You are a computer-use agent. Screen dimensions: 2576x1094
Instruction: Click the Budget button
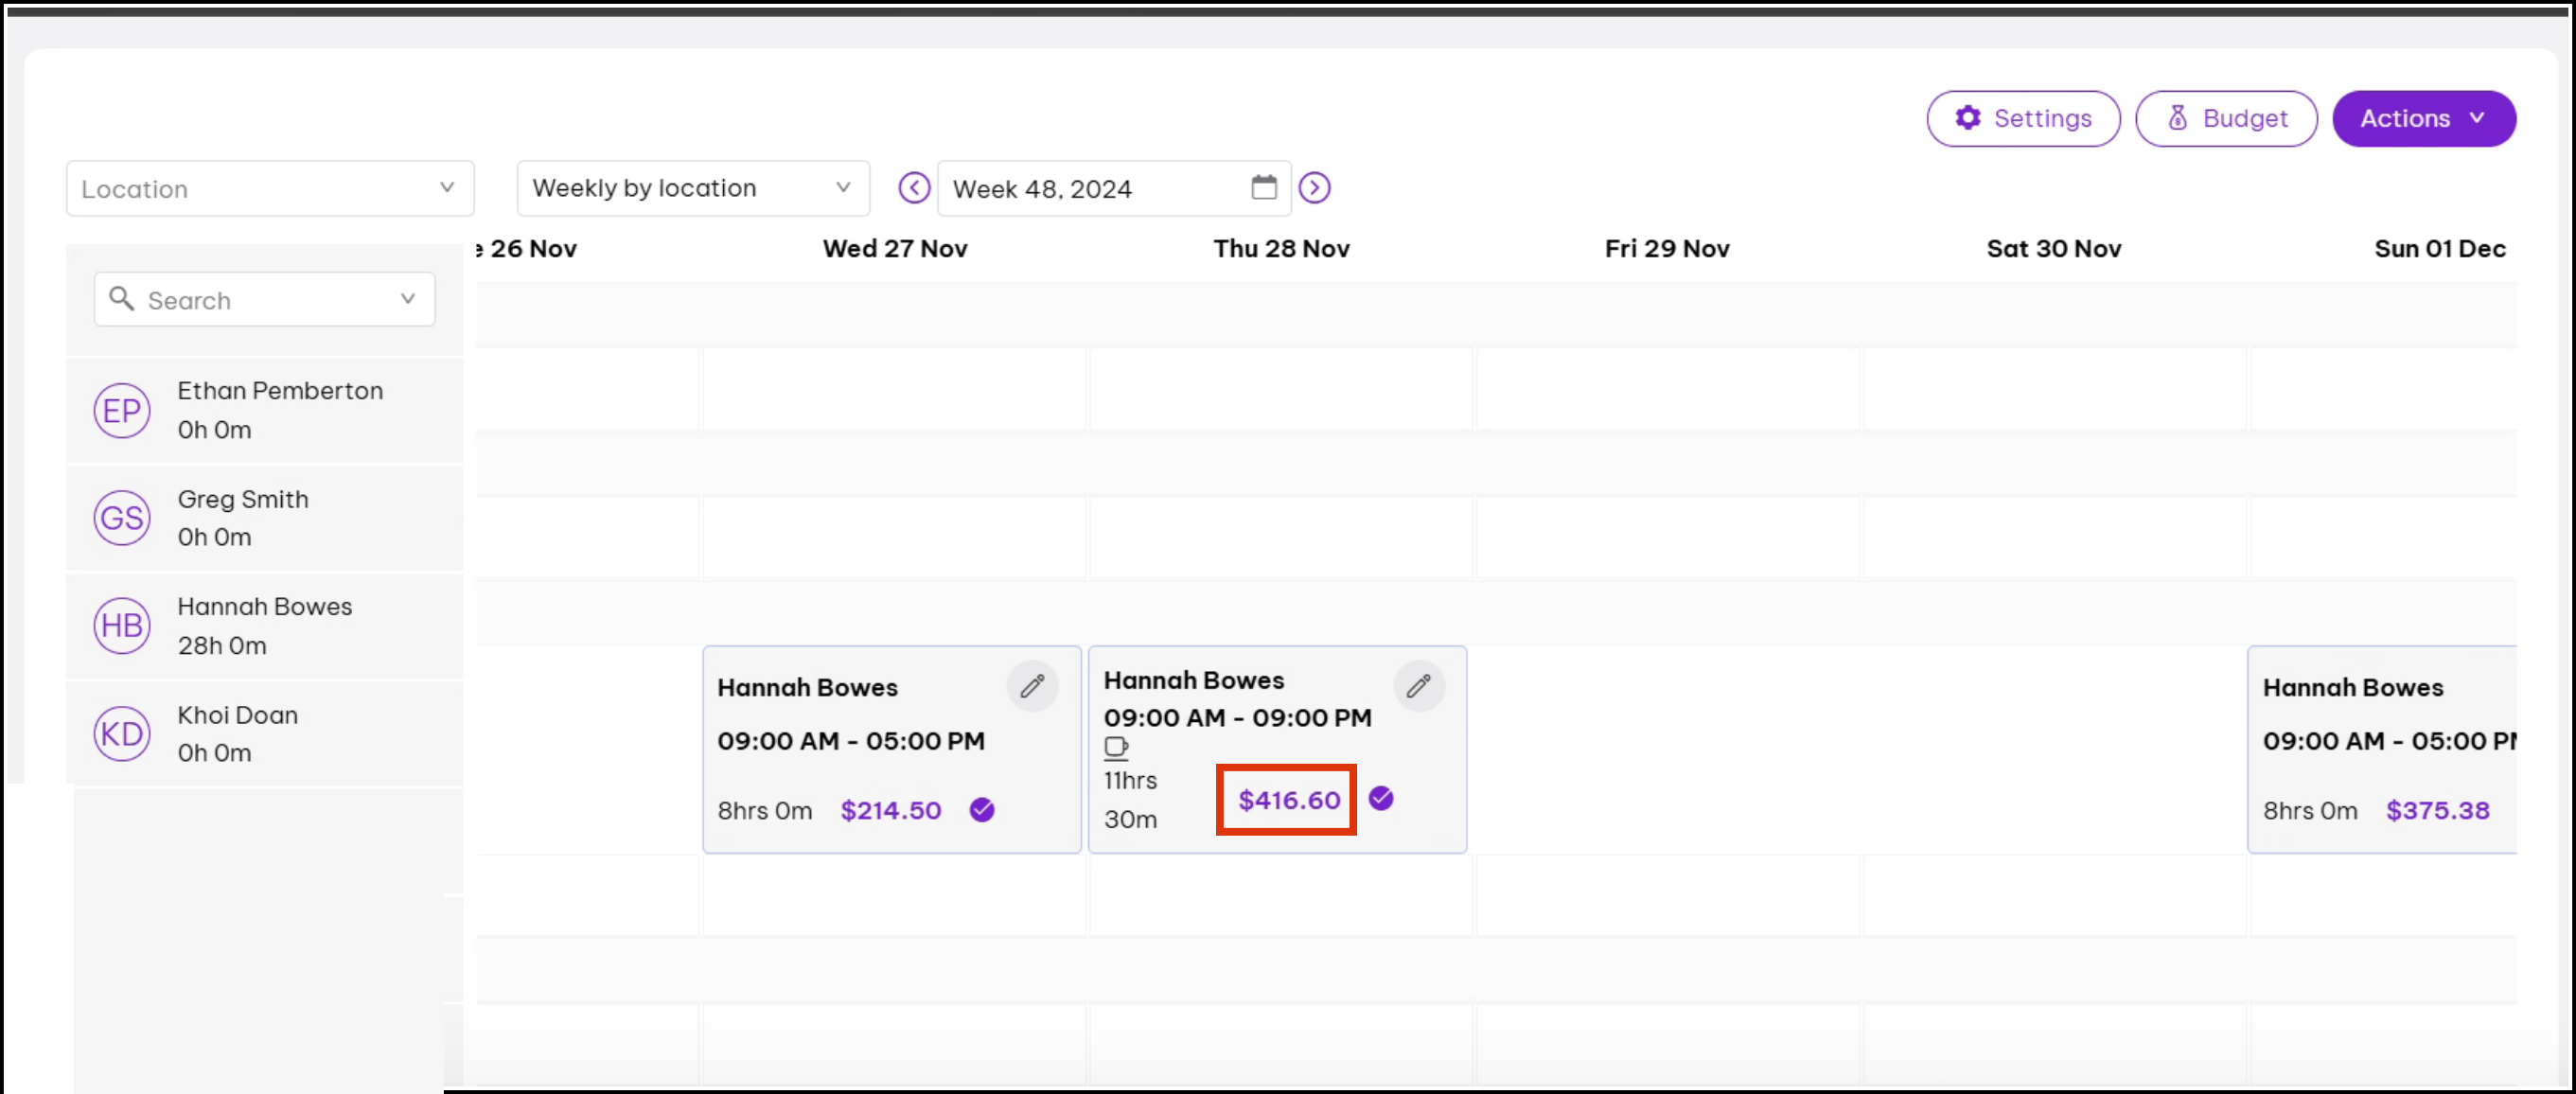pos(2225,118)
